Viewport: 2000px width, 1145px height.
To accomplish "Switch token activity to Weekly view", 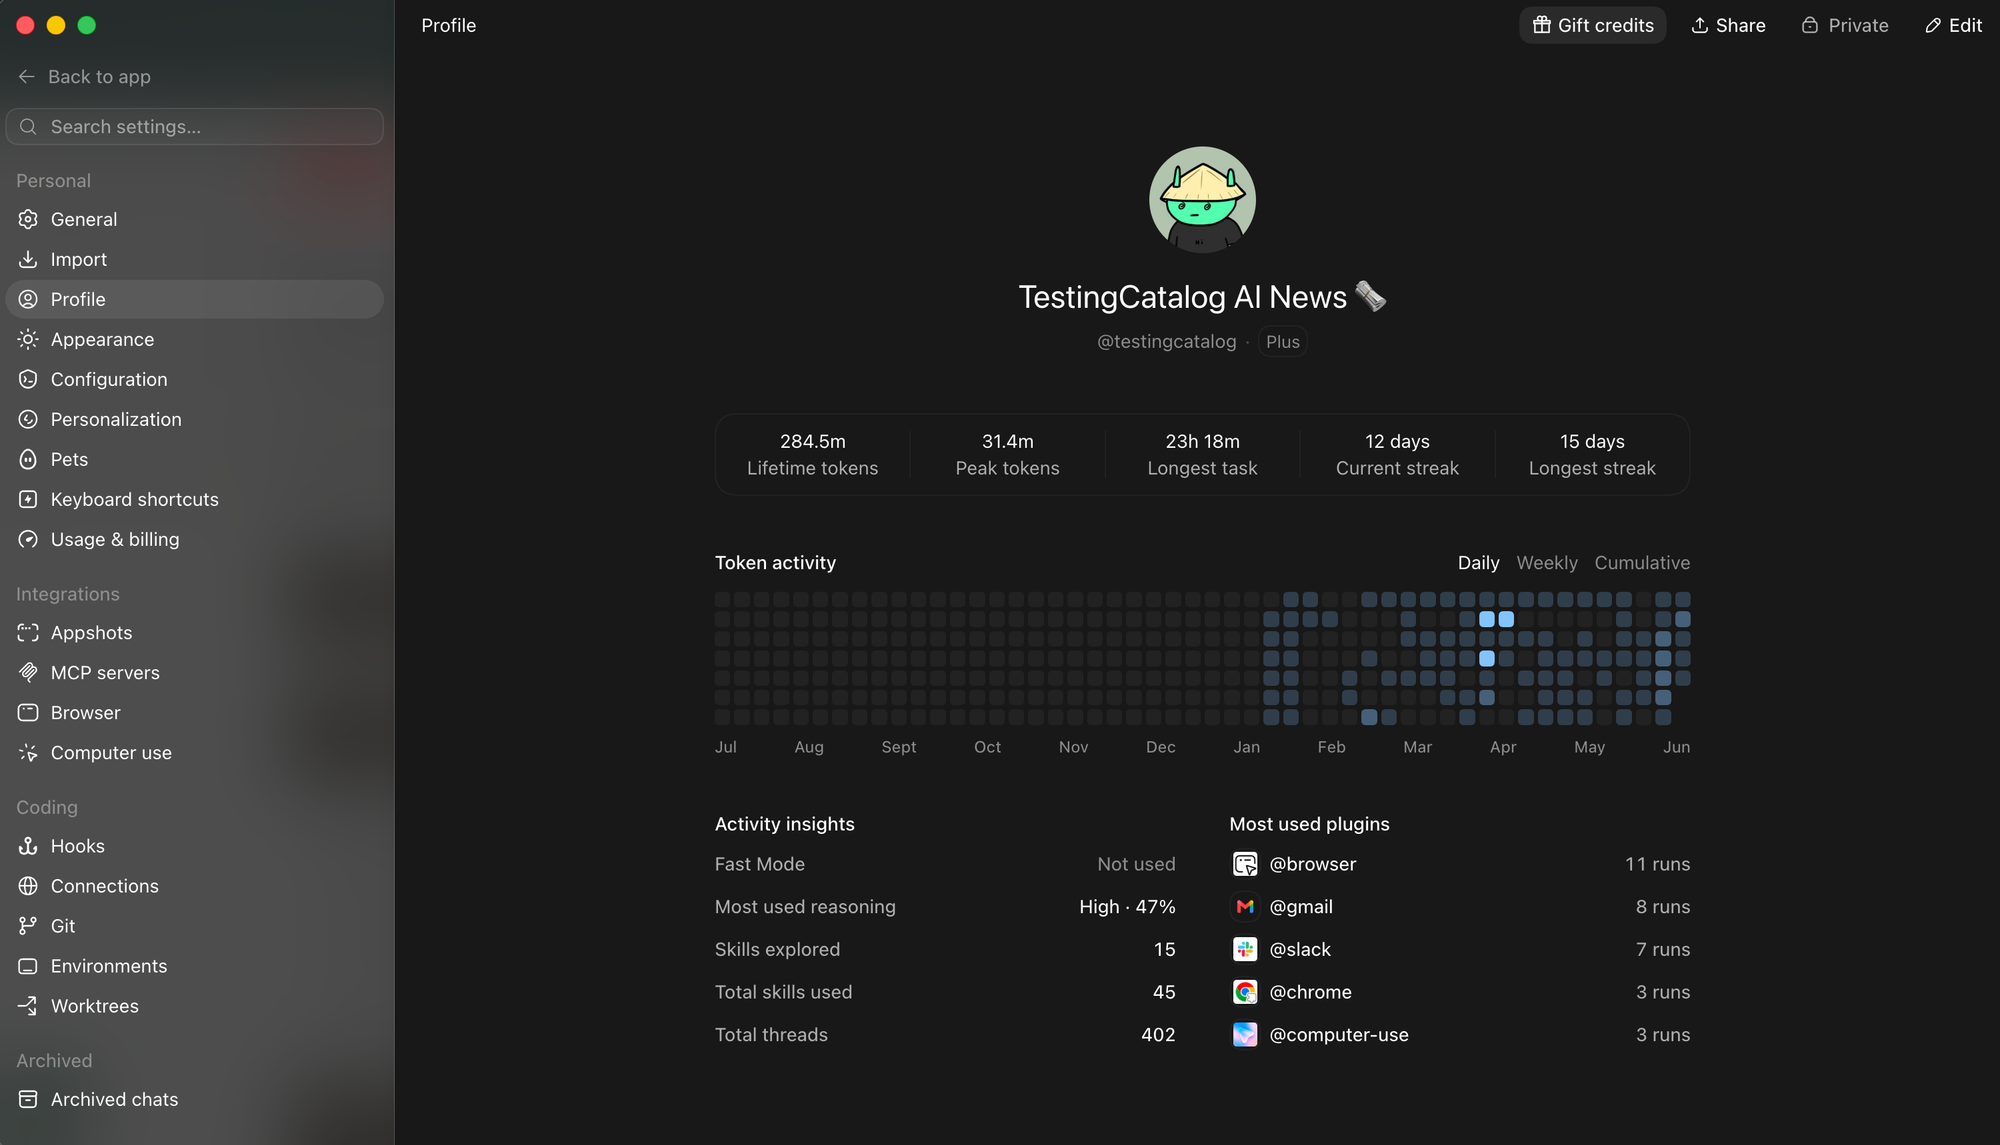I will click(1547, 563).
